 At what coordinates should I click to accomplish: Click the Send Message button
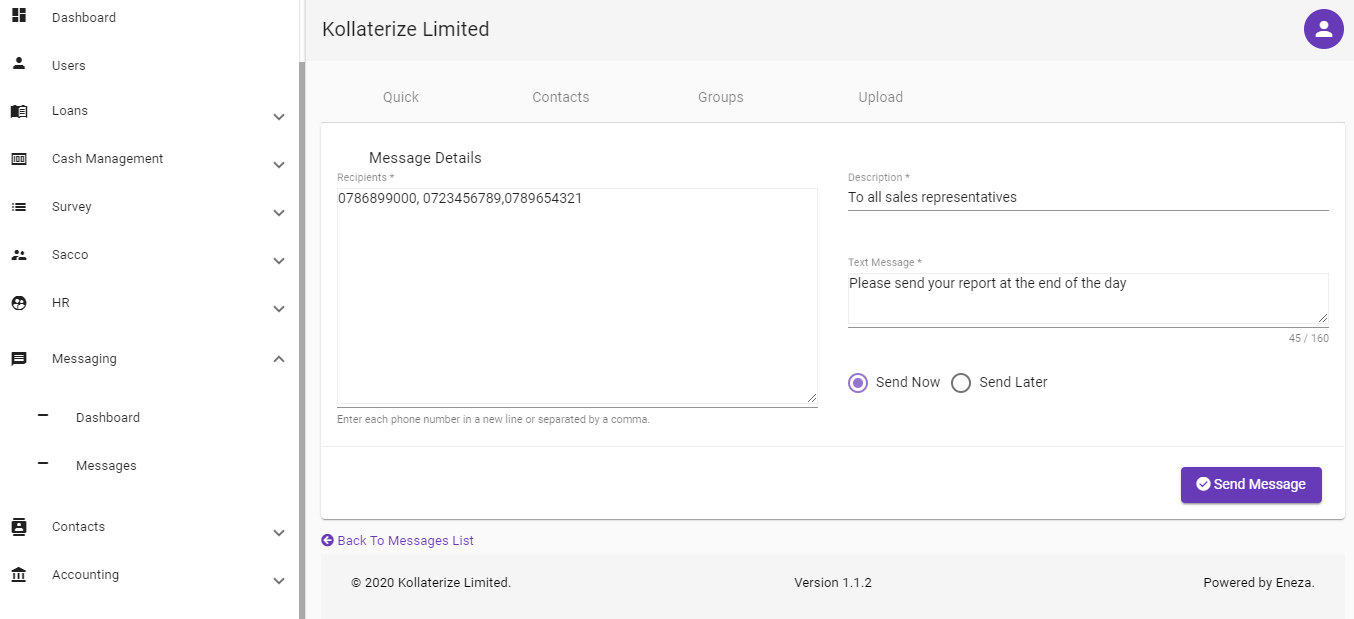pos(1251,485)
